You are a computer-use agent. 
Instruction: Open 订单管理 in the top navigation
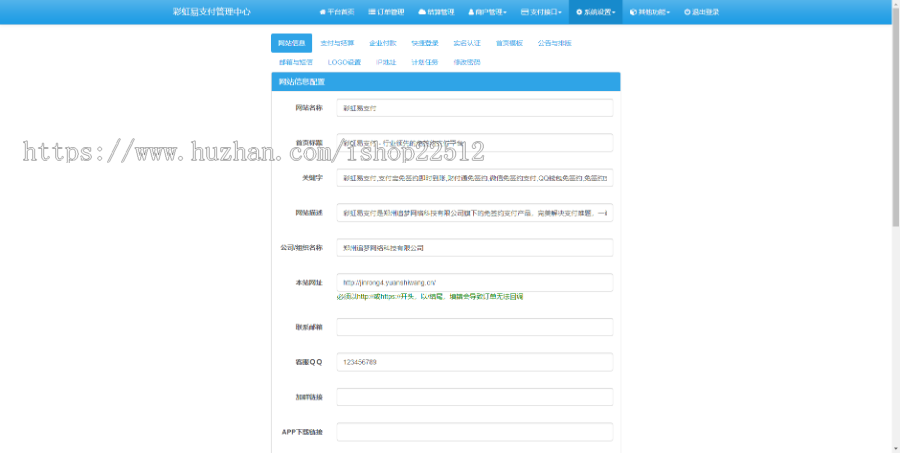point(386,12)
